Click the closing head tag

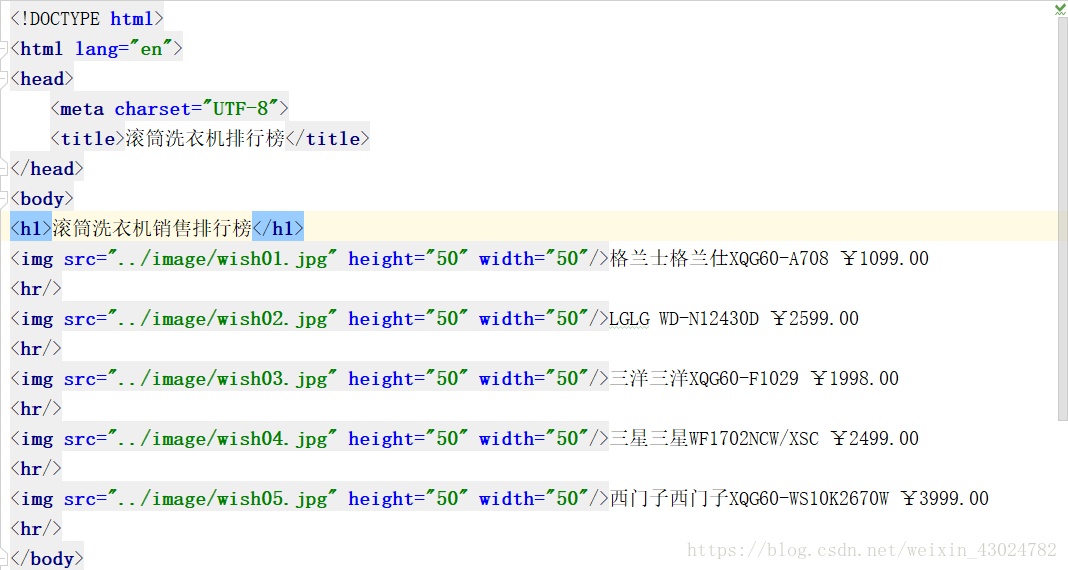pos(47,169)
